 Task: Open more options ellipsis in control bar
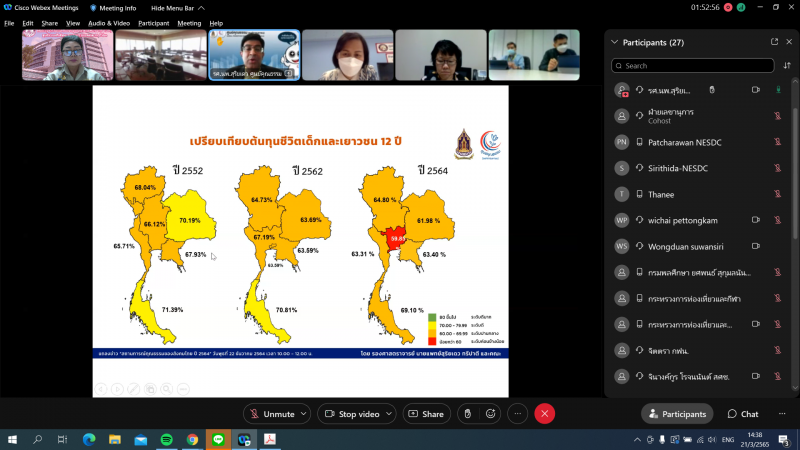[x=517, y=414]
